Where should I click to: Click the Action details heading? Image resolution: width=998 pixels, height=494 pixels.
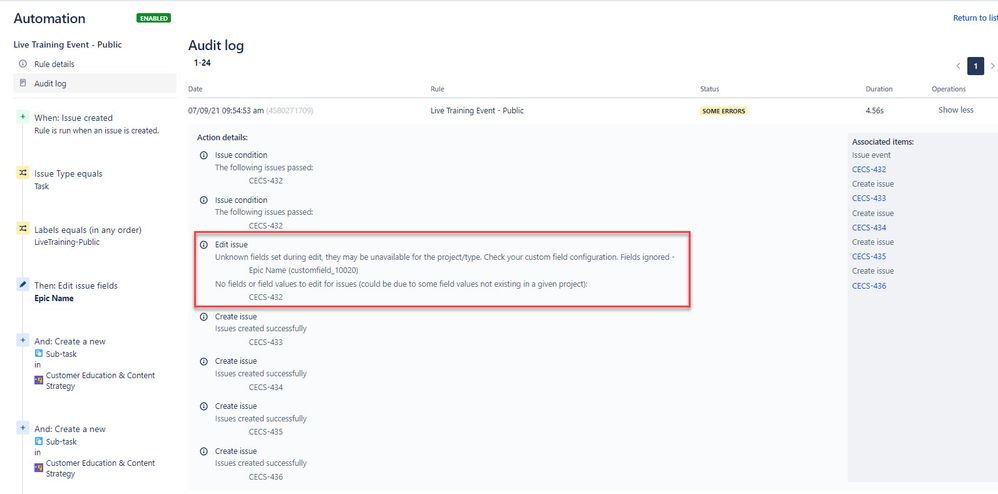[222, 138]
